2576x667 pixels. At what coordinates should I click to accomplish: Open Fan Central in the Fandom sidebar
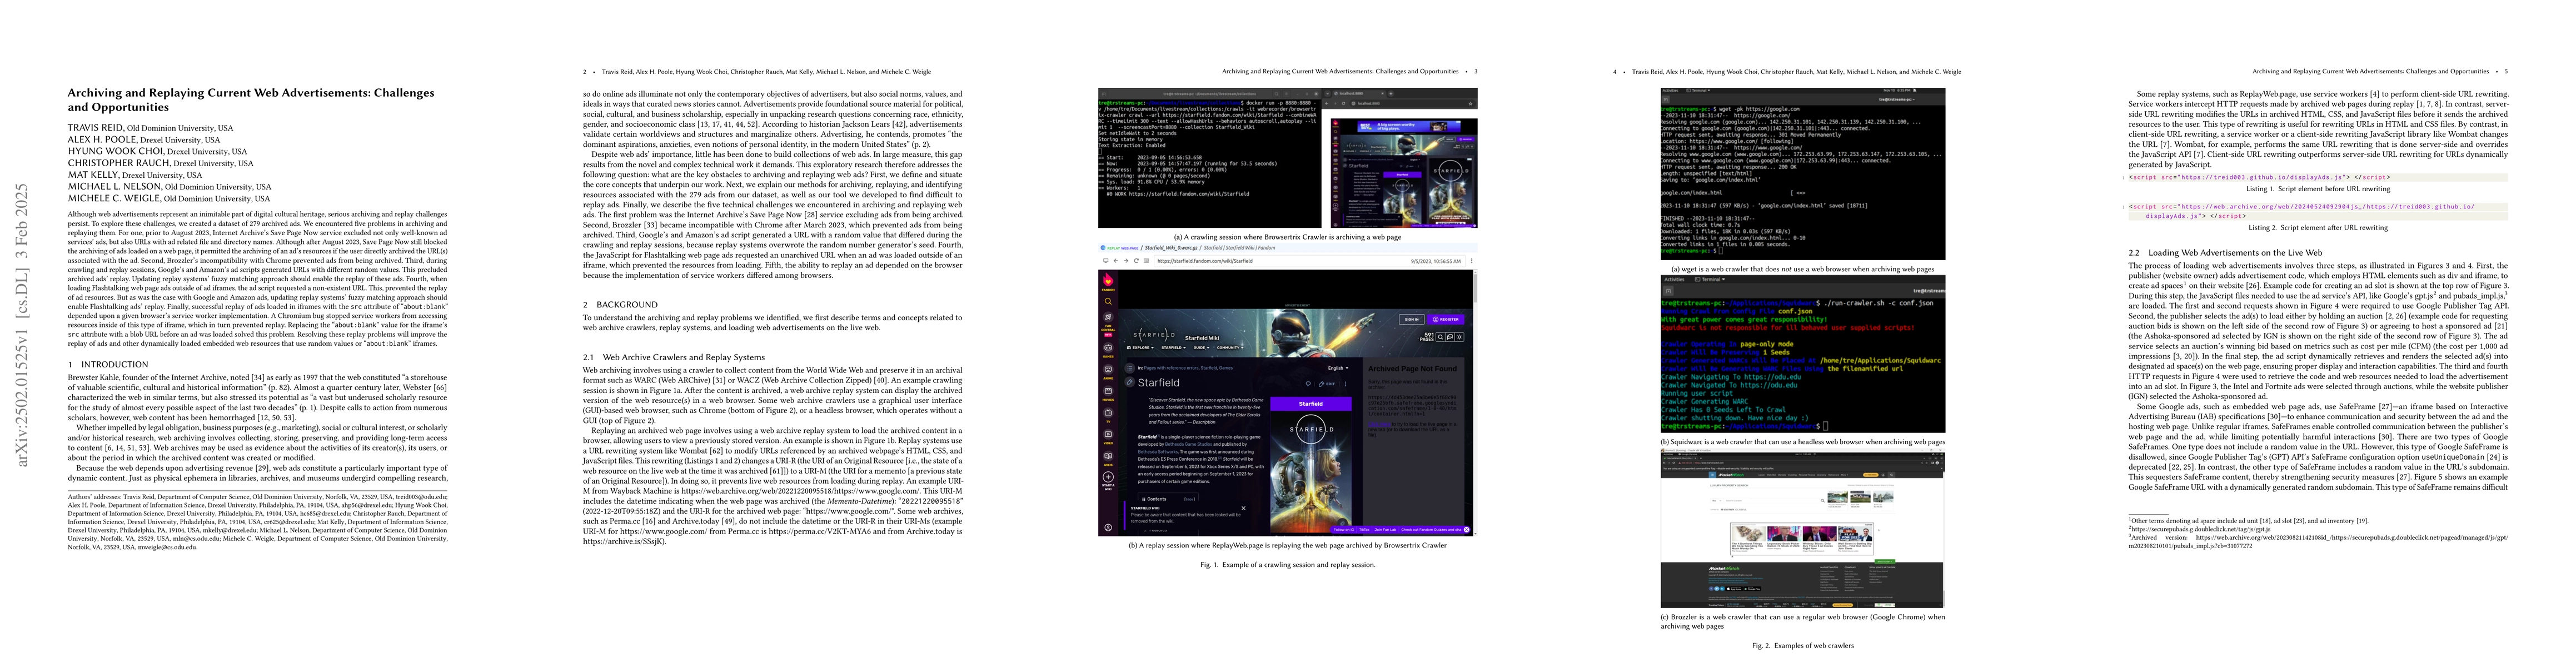(1108, 323)
